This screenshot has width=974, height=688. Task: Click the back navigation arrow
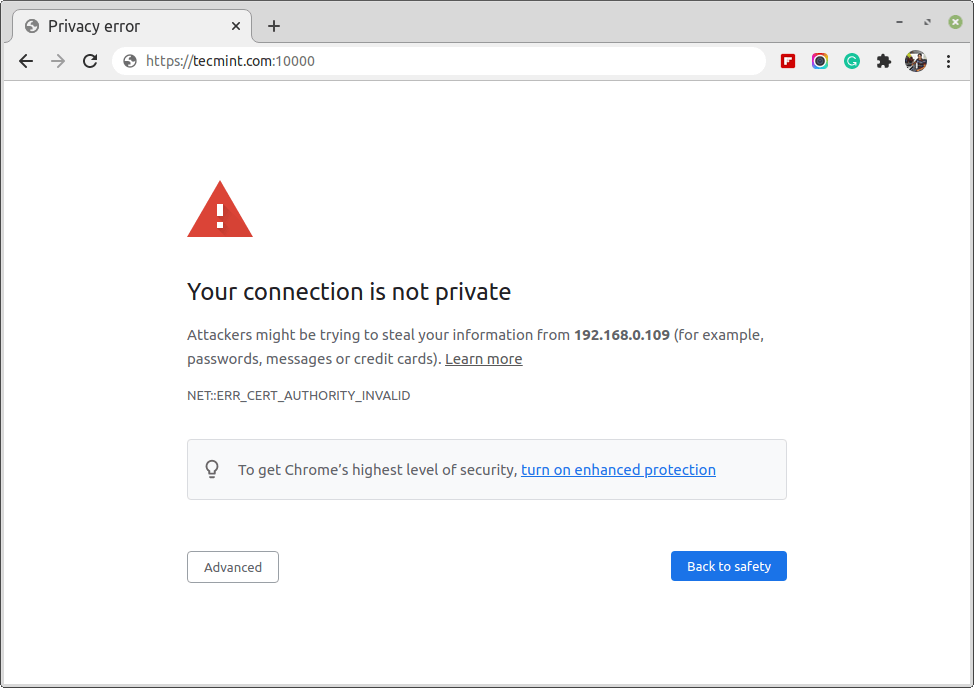pos(26,61)
